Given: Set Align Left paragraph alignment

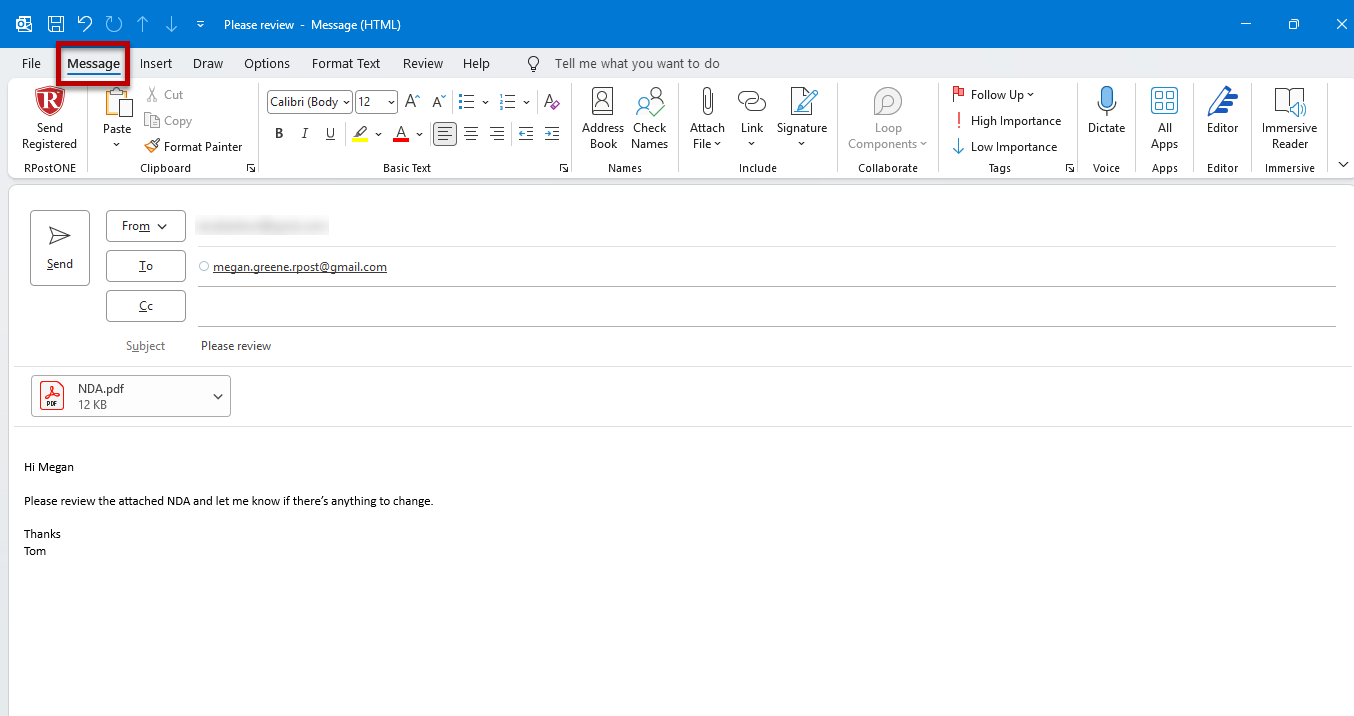Looking at the screenshot, I should [445, 133].
